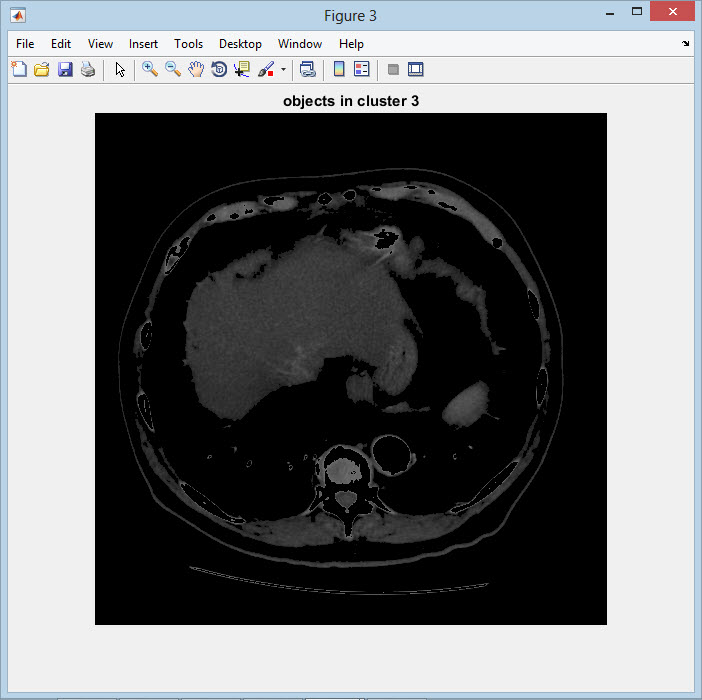Minimize the Figure 3 window
Image resolution: width=702 pixels, height=700 pixels.
[610, 13]
